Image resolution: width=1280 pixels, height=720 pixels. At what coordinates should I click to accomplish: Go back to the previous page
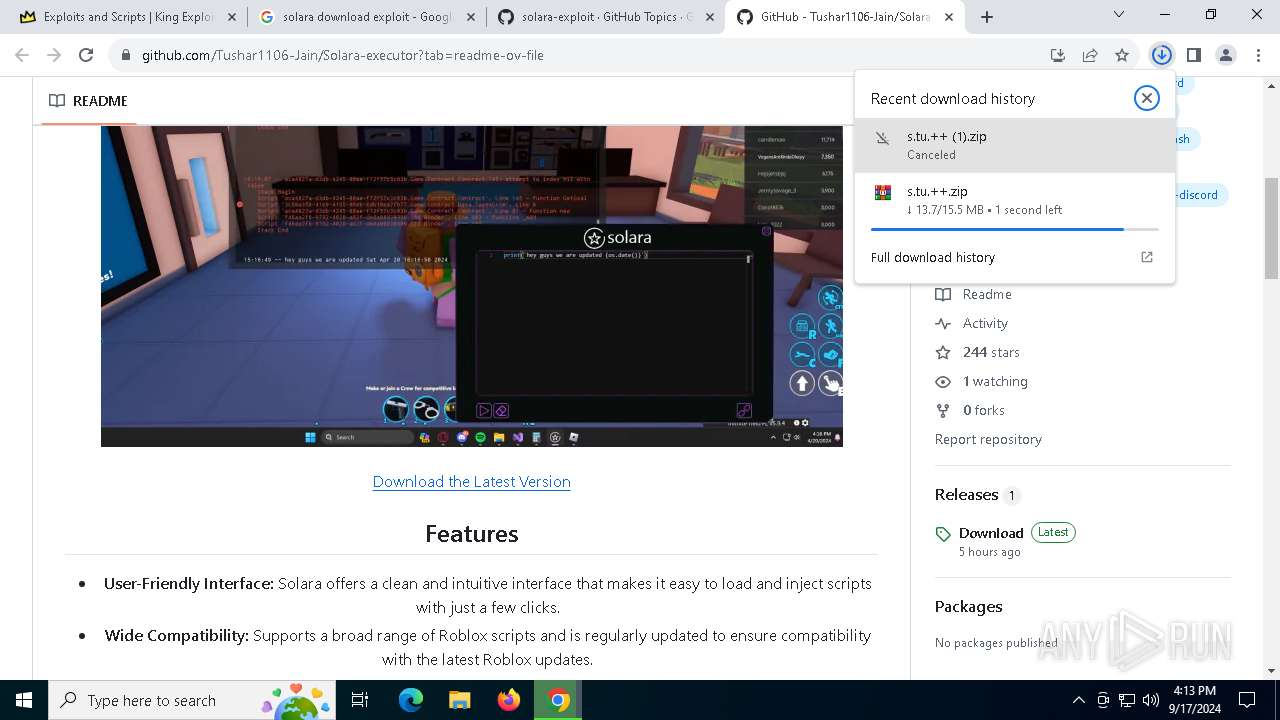pyautogui.click(x=24, y=55)
